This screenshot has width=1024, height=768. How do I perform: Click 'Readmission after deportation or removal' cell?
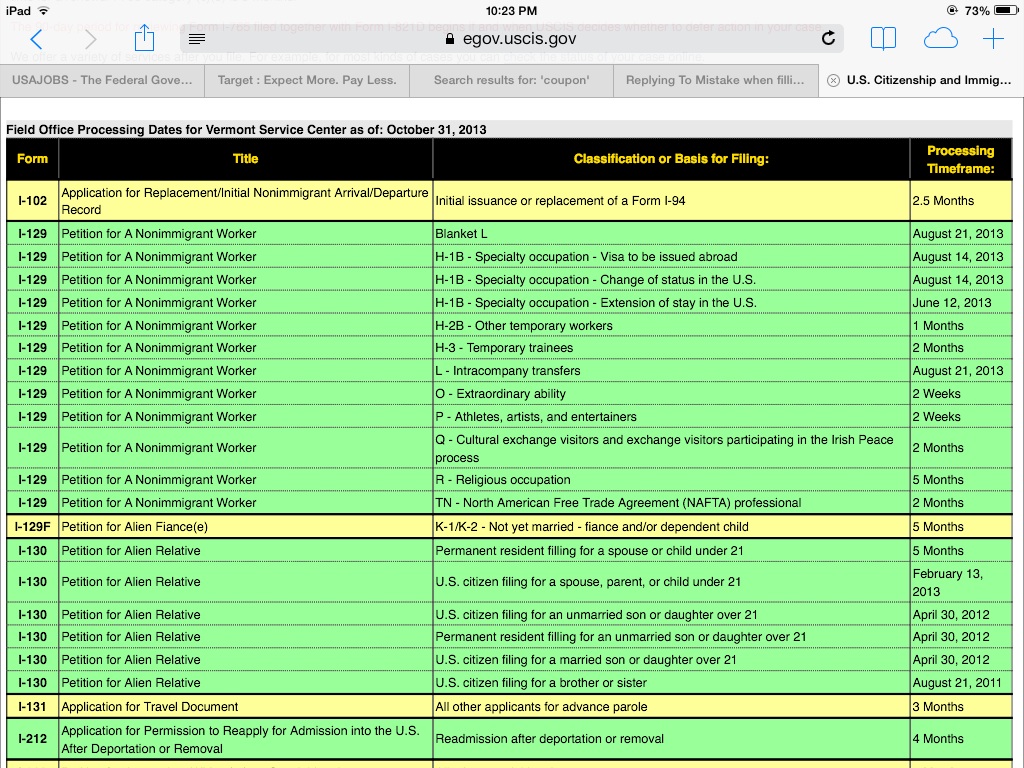tap(671, 739)
